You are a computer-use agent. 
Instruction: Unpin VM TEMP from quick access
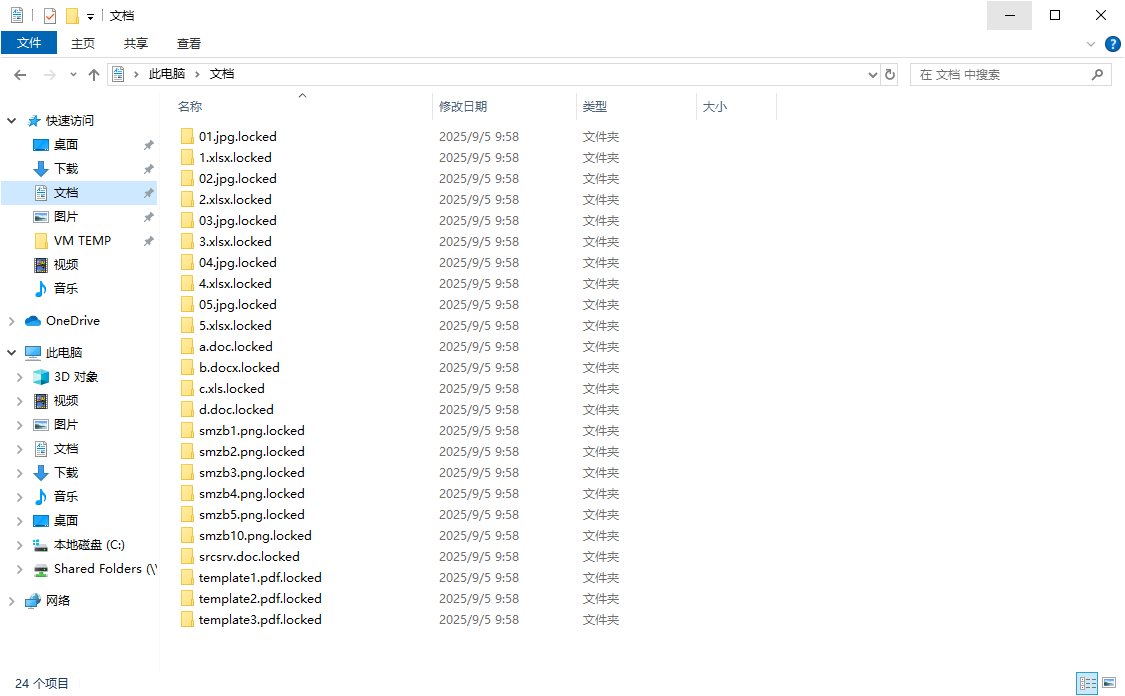point(148,241)
